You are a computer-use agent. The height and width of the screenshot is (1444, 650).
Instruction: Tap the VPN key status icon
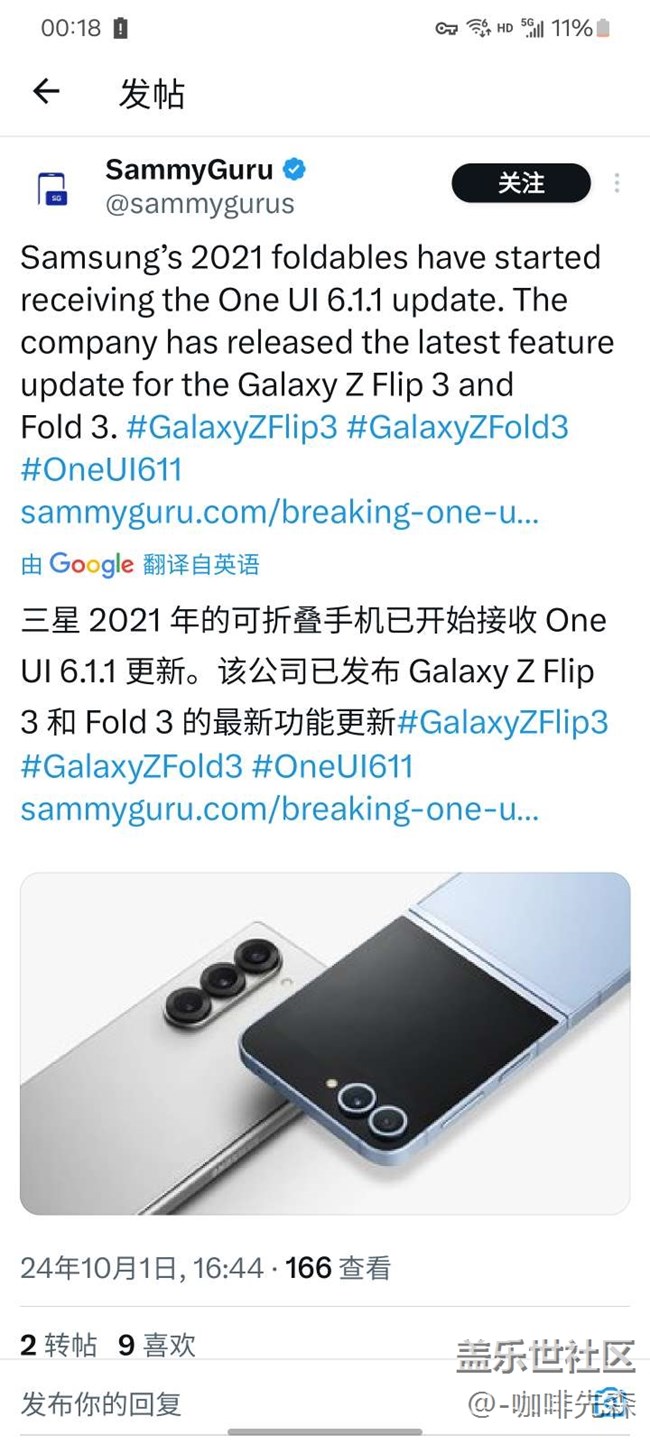[446, 29]
